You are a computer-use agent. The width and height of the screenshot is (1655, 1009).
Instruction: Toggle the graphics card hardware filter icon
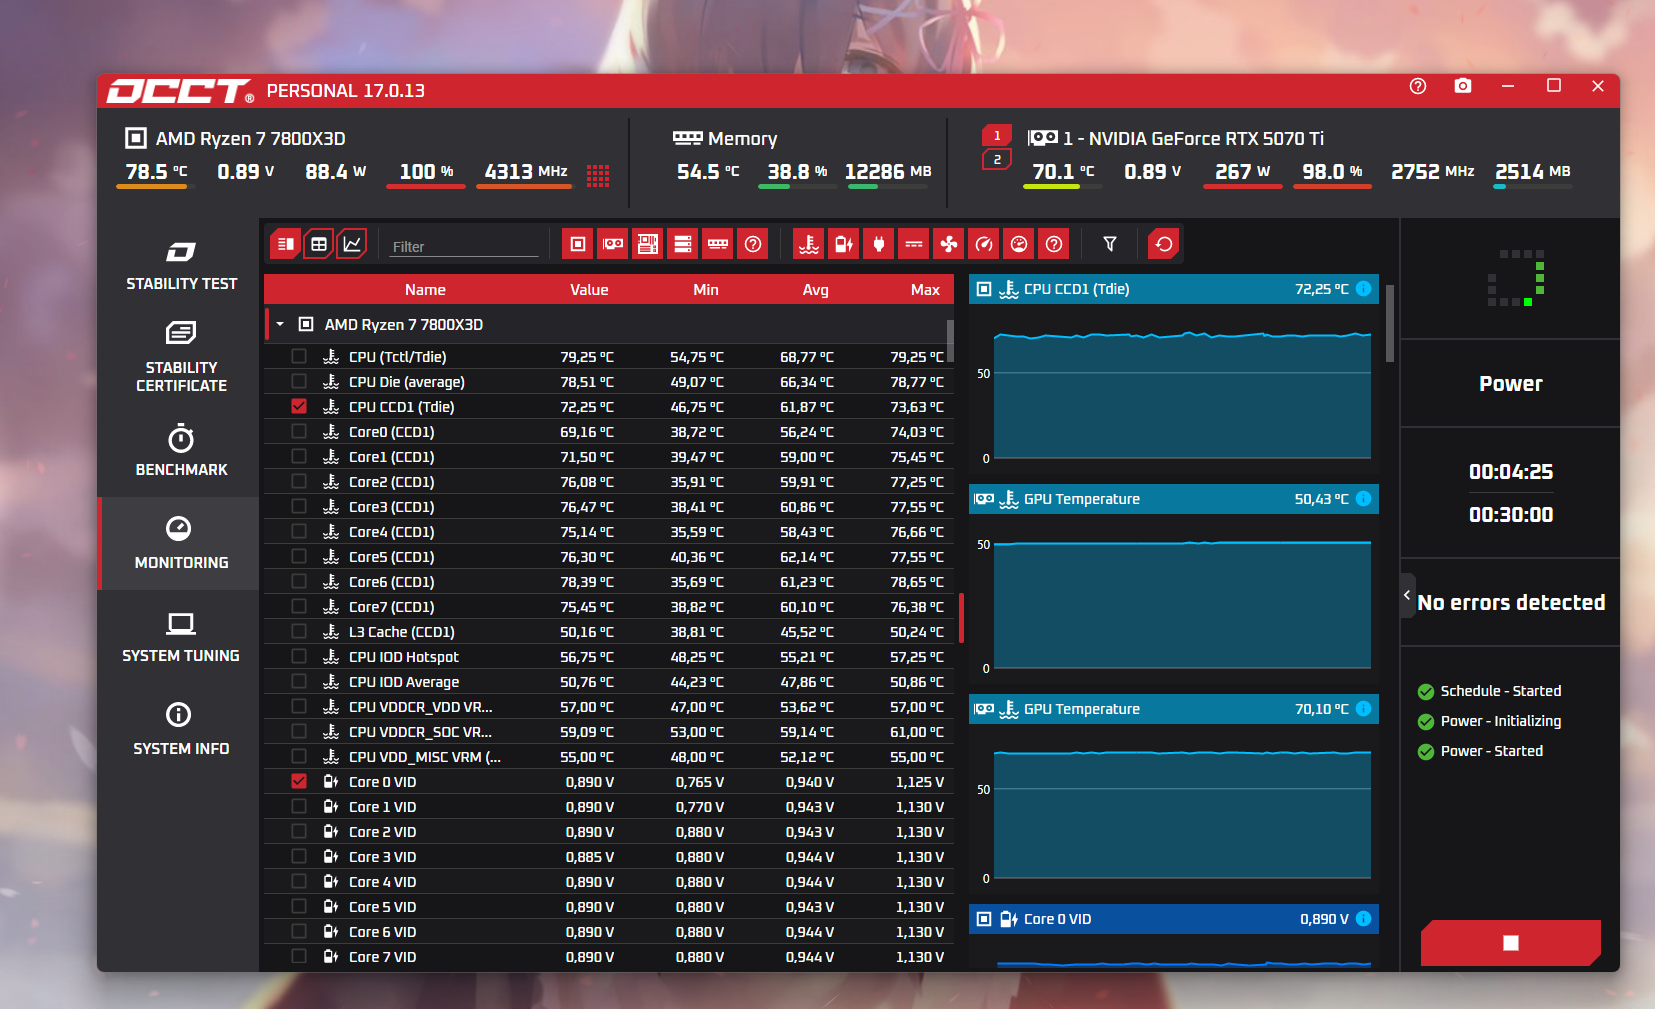tap(613, 244)
